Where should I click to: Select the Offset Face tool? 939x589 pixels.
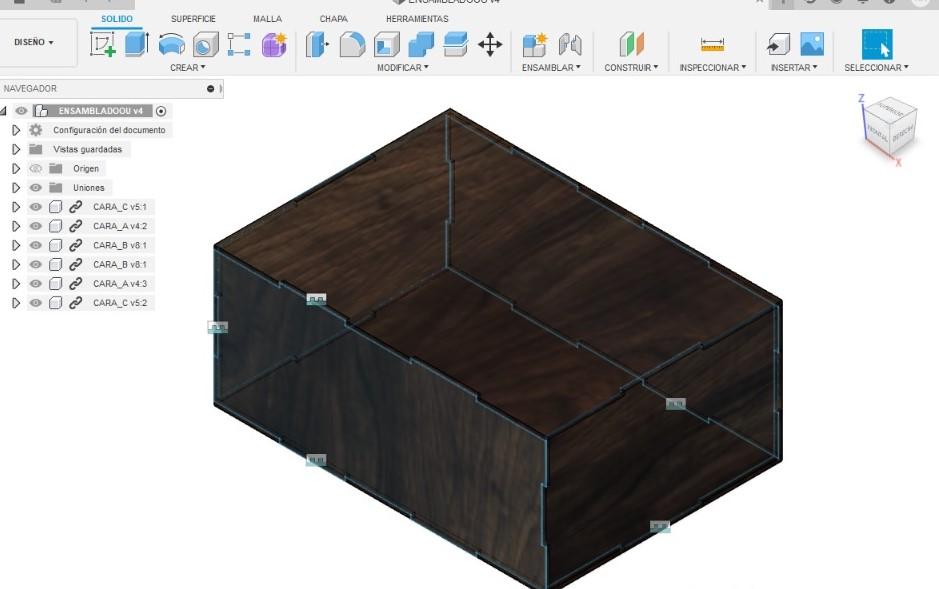456,45
